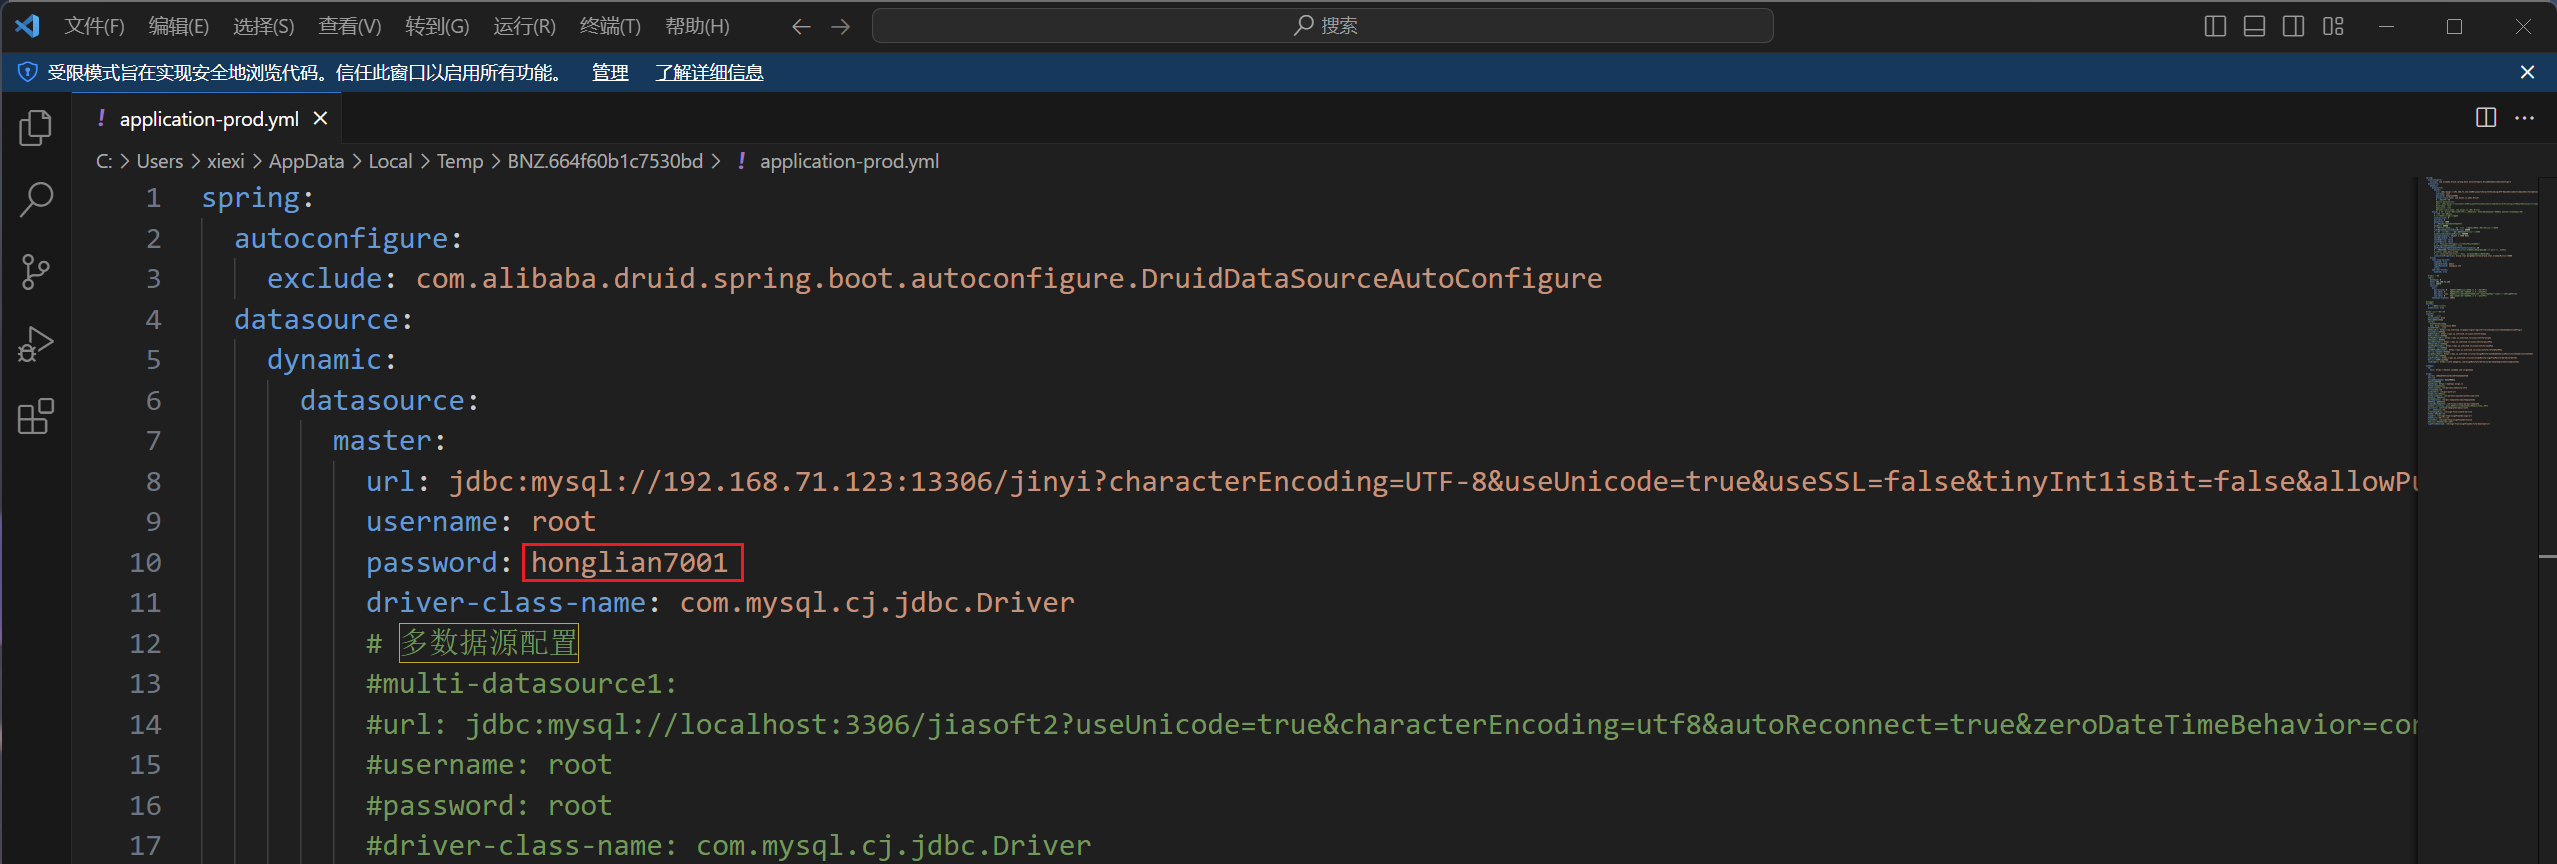Click the Users breadcrumb segment
This screenshot has width=2557, height=864.
point(160,161)
